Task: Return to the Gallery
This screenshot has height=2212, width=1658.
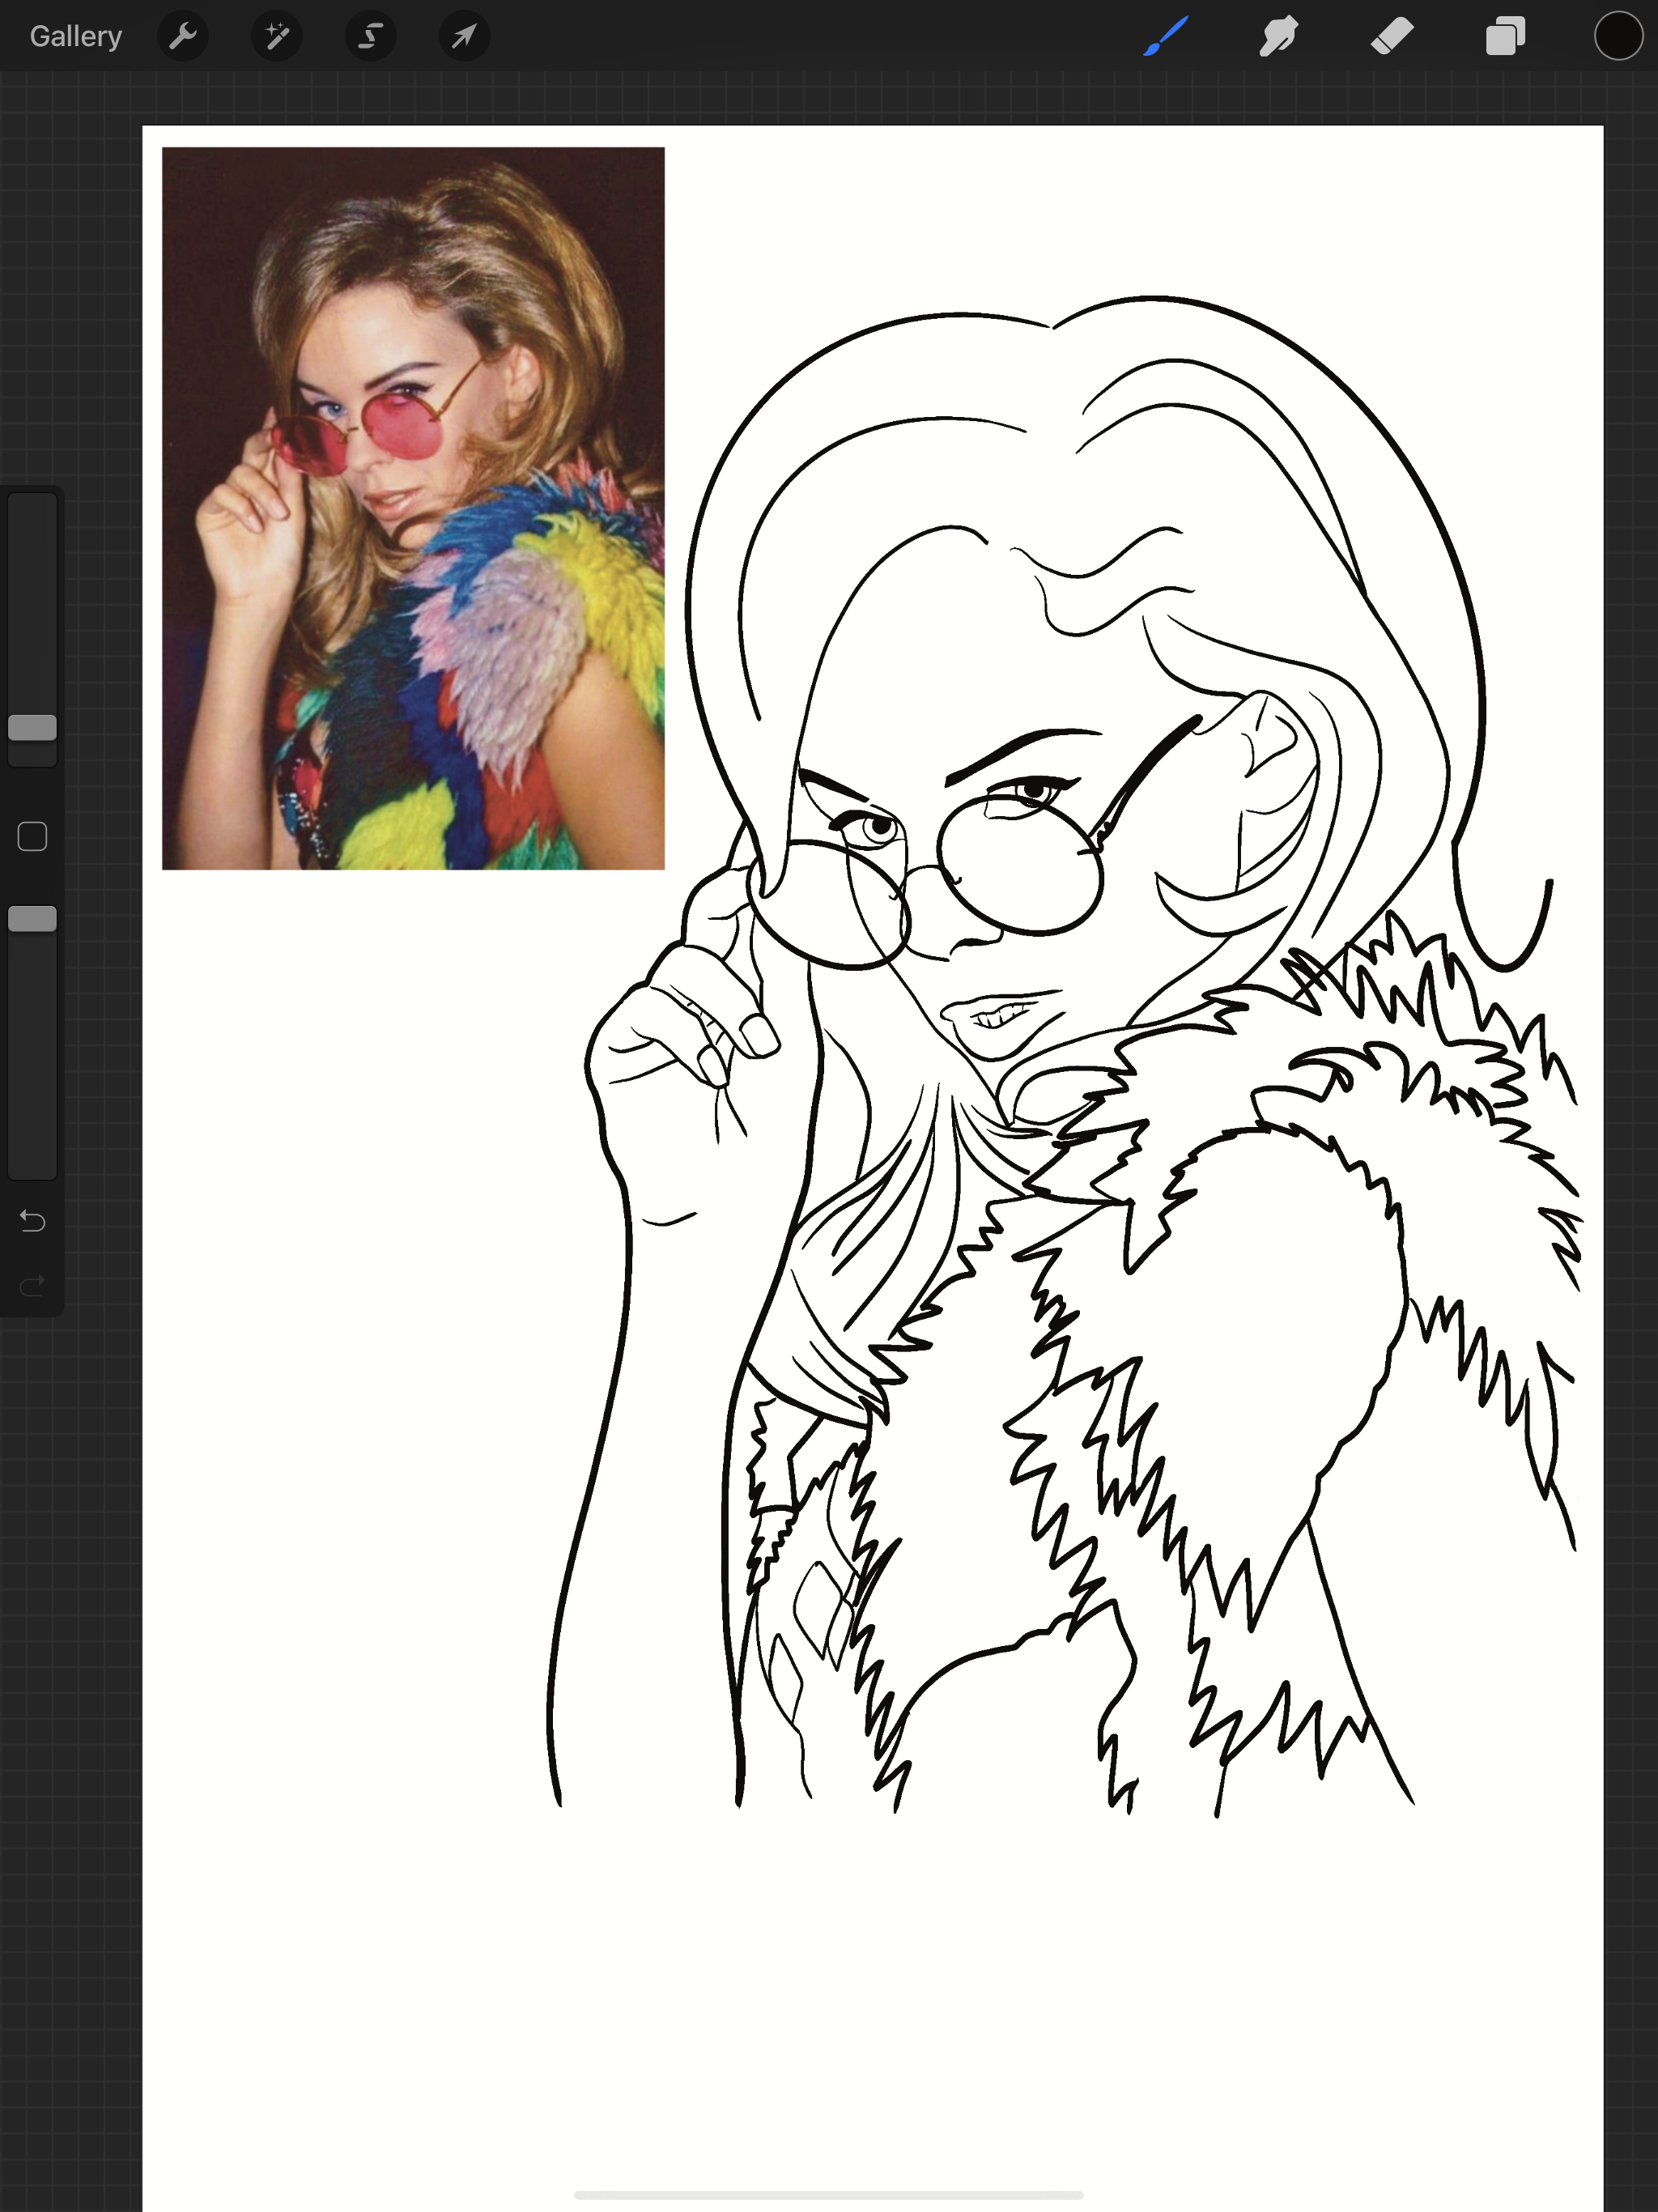Action: (76, 37)
